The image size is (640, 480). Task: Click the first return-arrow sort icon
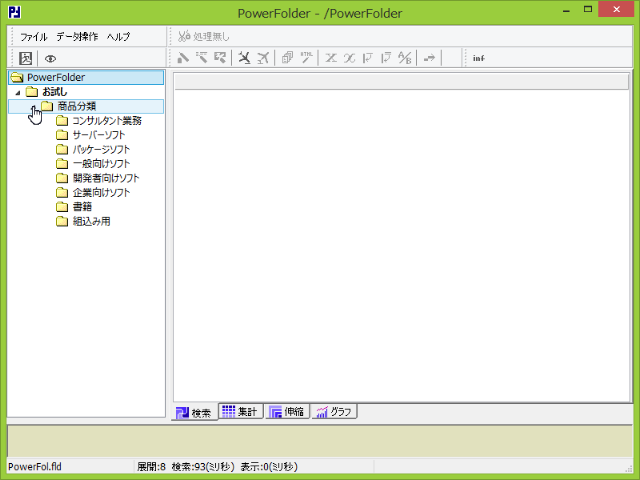368,58
